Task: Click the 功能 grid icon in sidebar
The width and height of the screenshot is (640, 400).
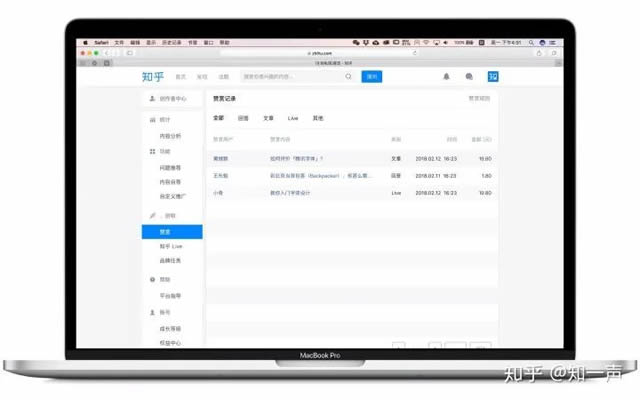Action: 151,151
